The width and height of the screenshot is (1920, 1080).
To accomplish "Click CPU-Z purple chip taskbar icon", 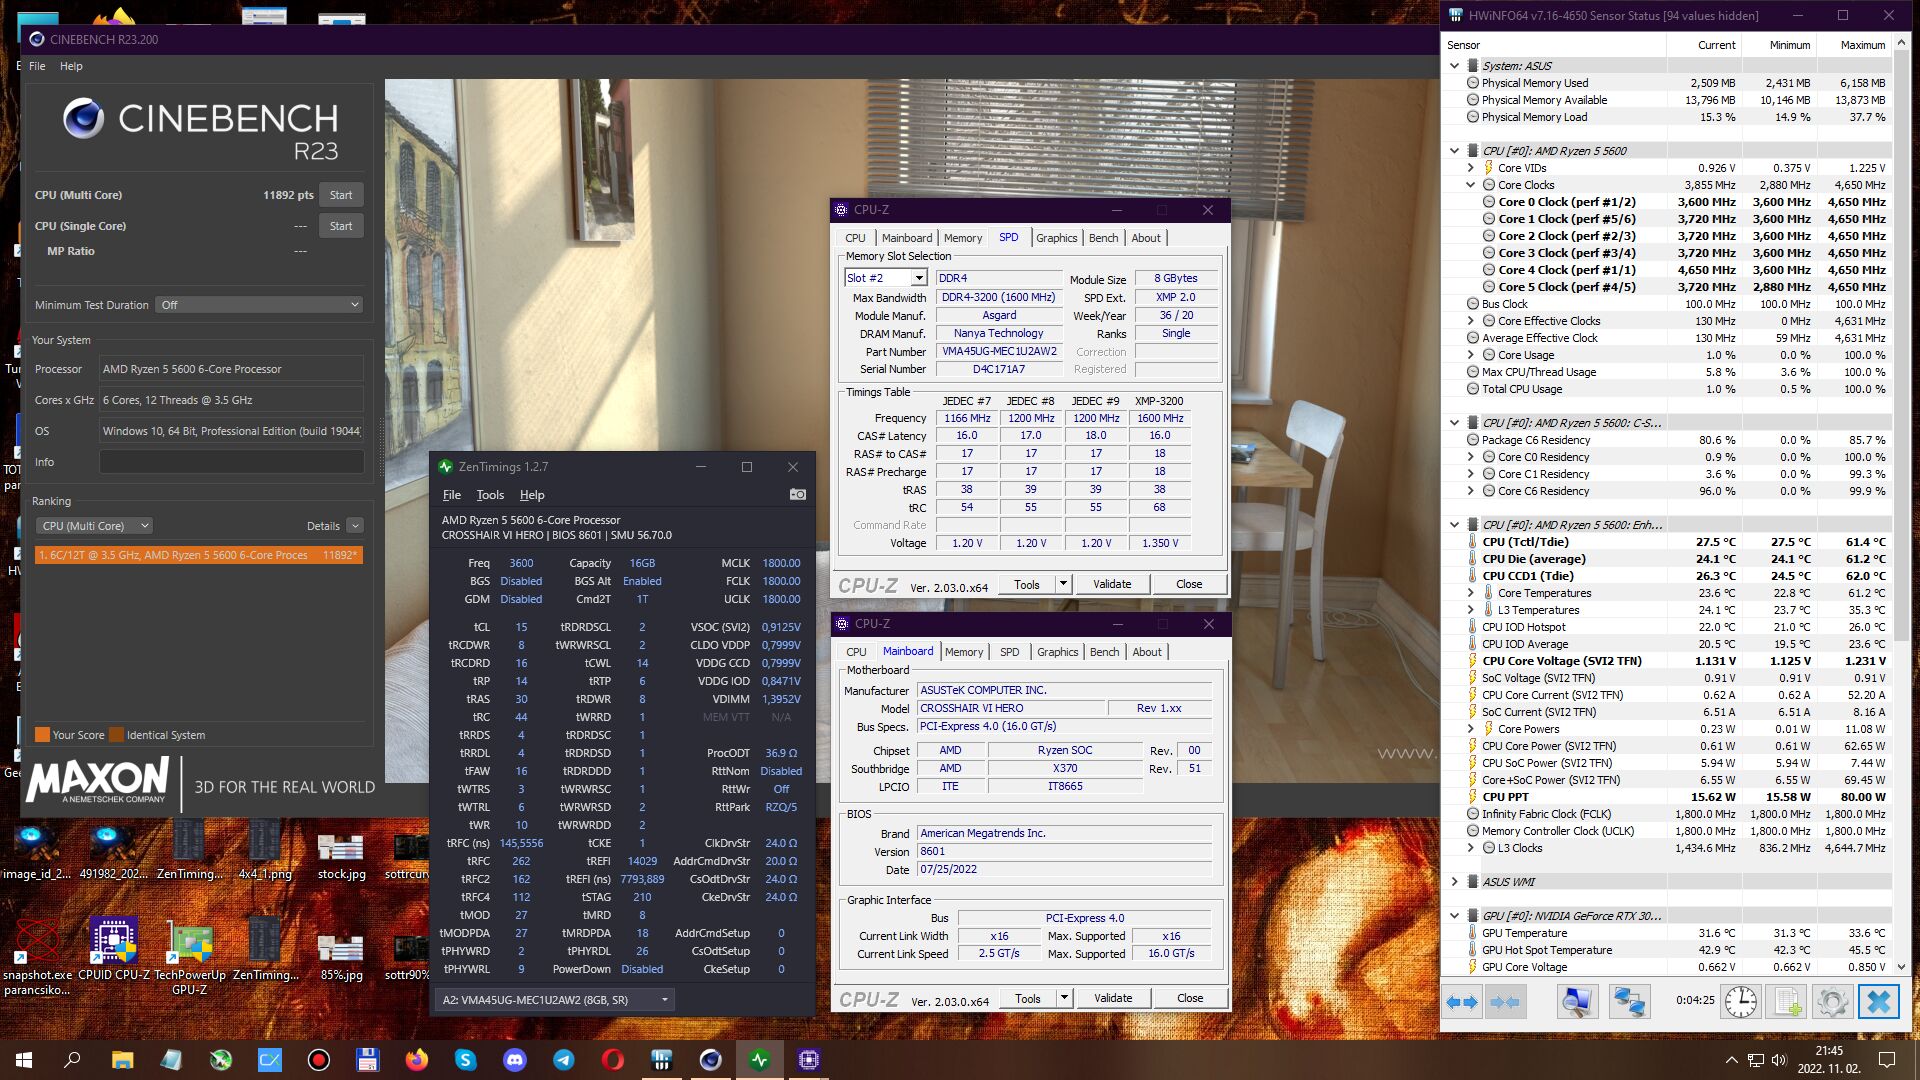I will [809, 1059].
